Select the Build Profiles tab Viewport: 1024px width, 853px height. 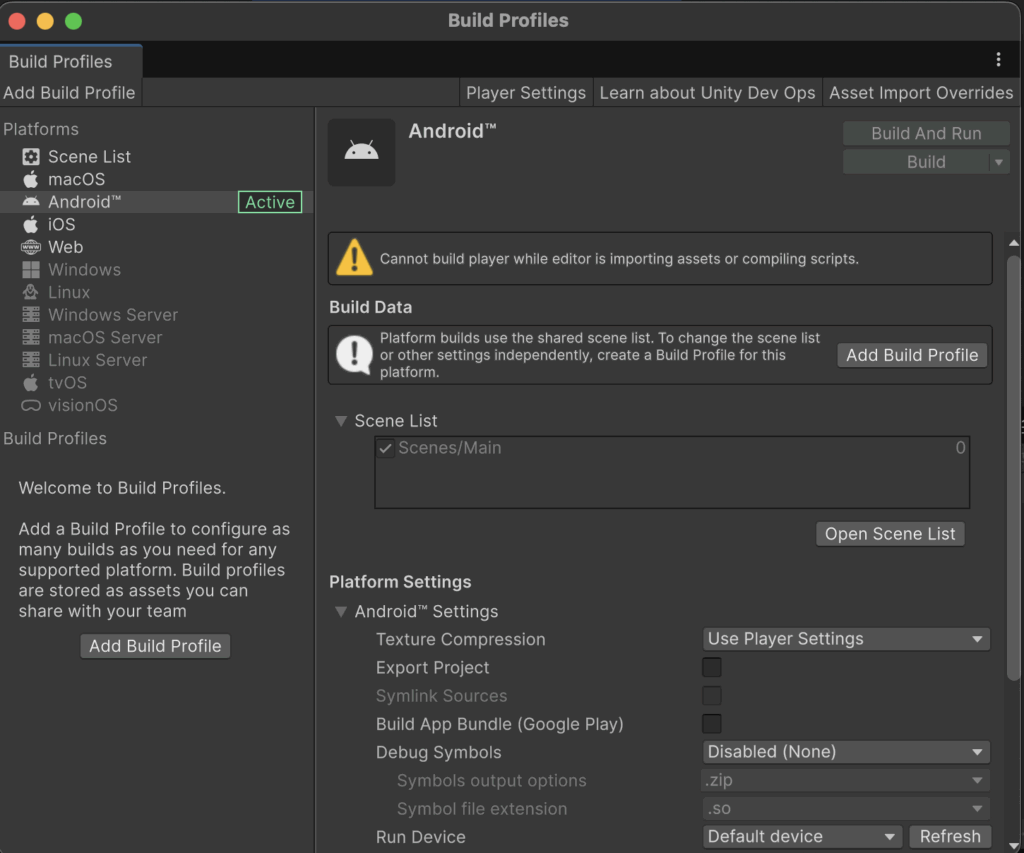click(x=71, y=61)
